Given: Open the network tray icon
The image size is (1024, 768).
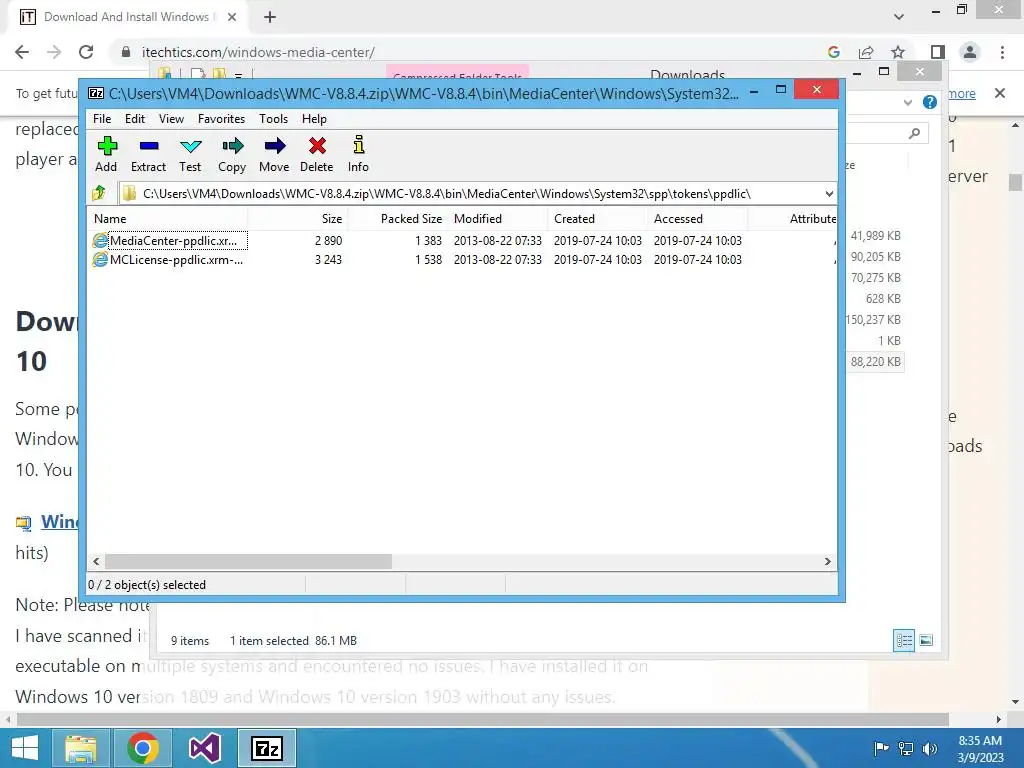Looking at the screenshot, I should point(906,748).
